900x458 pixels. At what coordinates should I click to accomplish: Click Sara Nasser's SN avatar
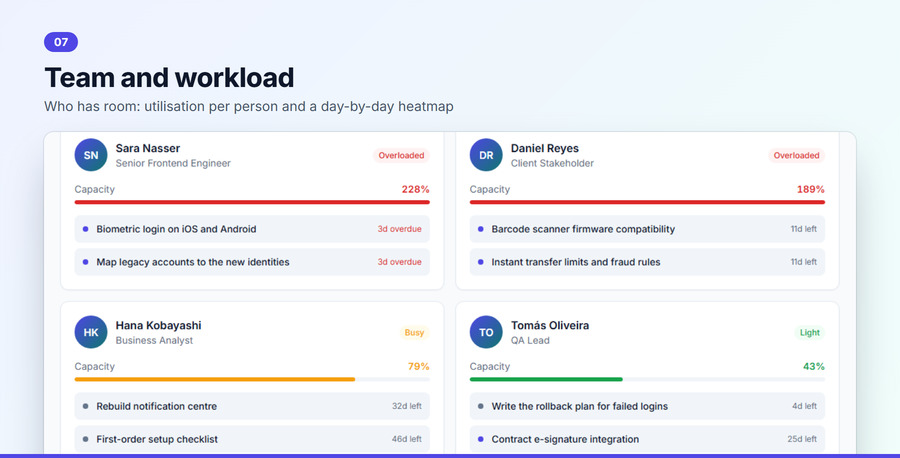click(91, 155)
